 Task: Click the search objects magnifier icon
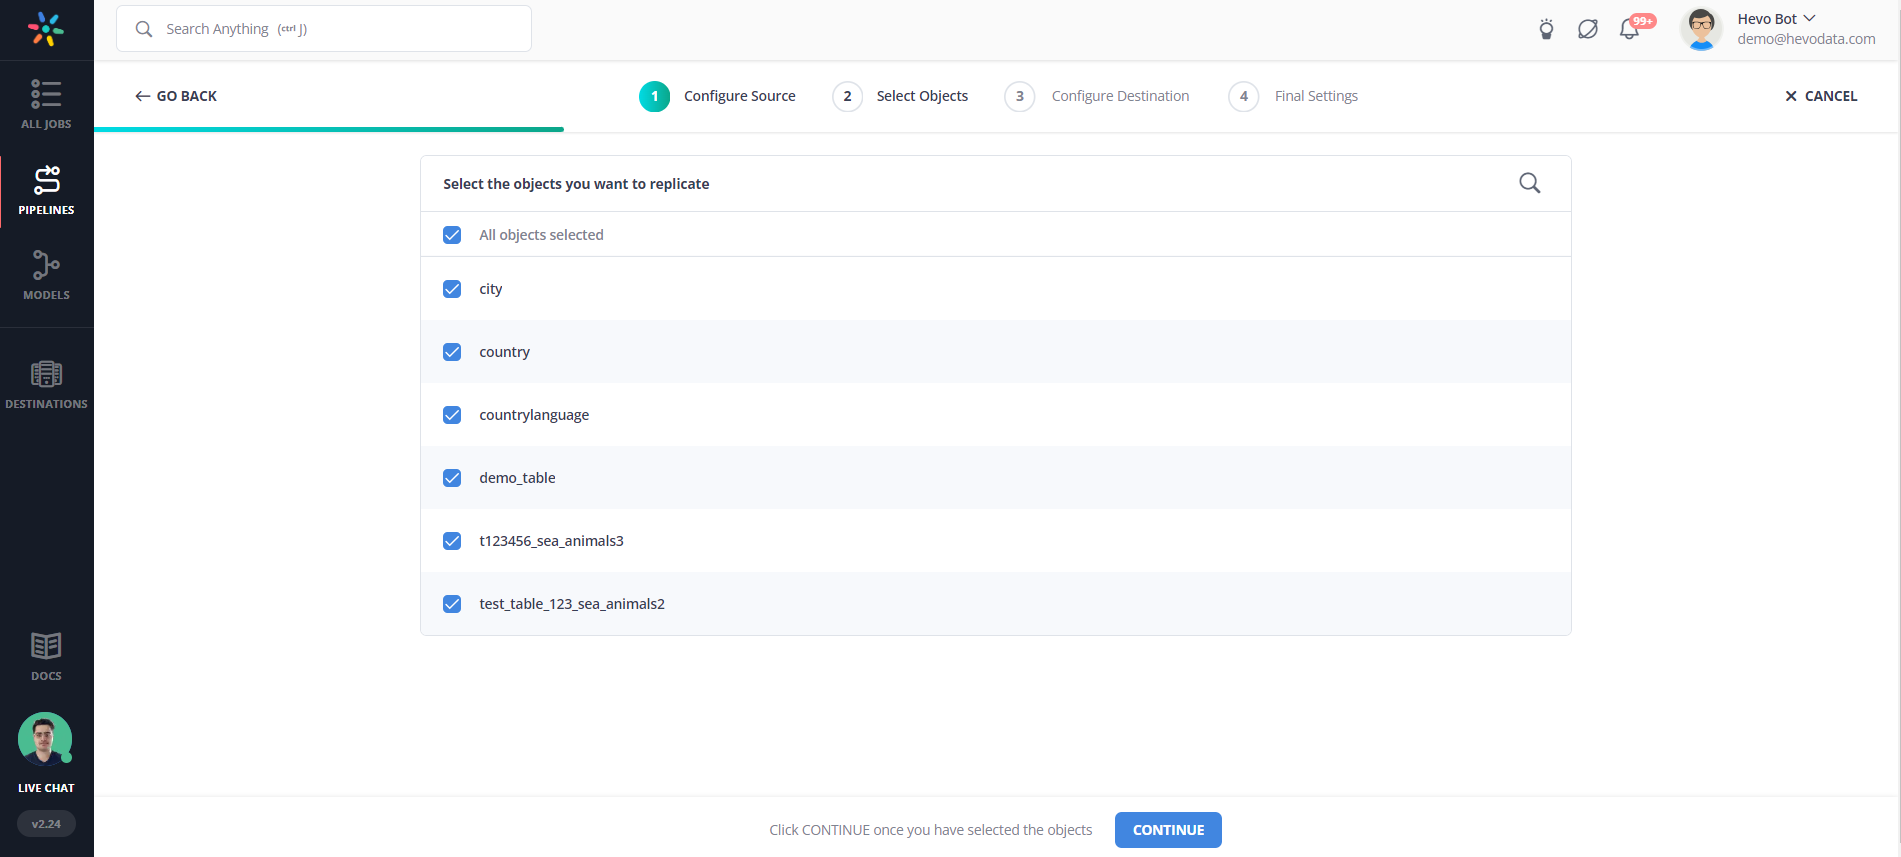click(1529, 183)
